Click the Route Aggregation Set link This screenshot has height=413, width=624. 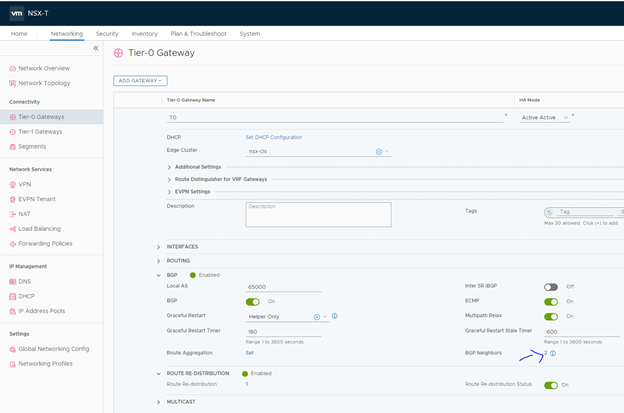(250, 353)
